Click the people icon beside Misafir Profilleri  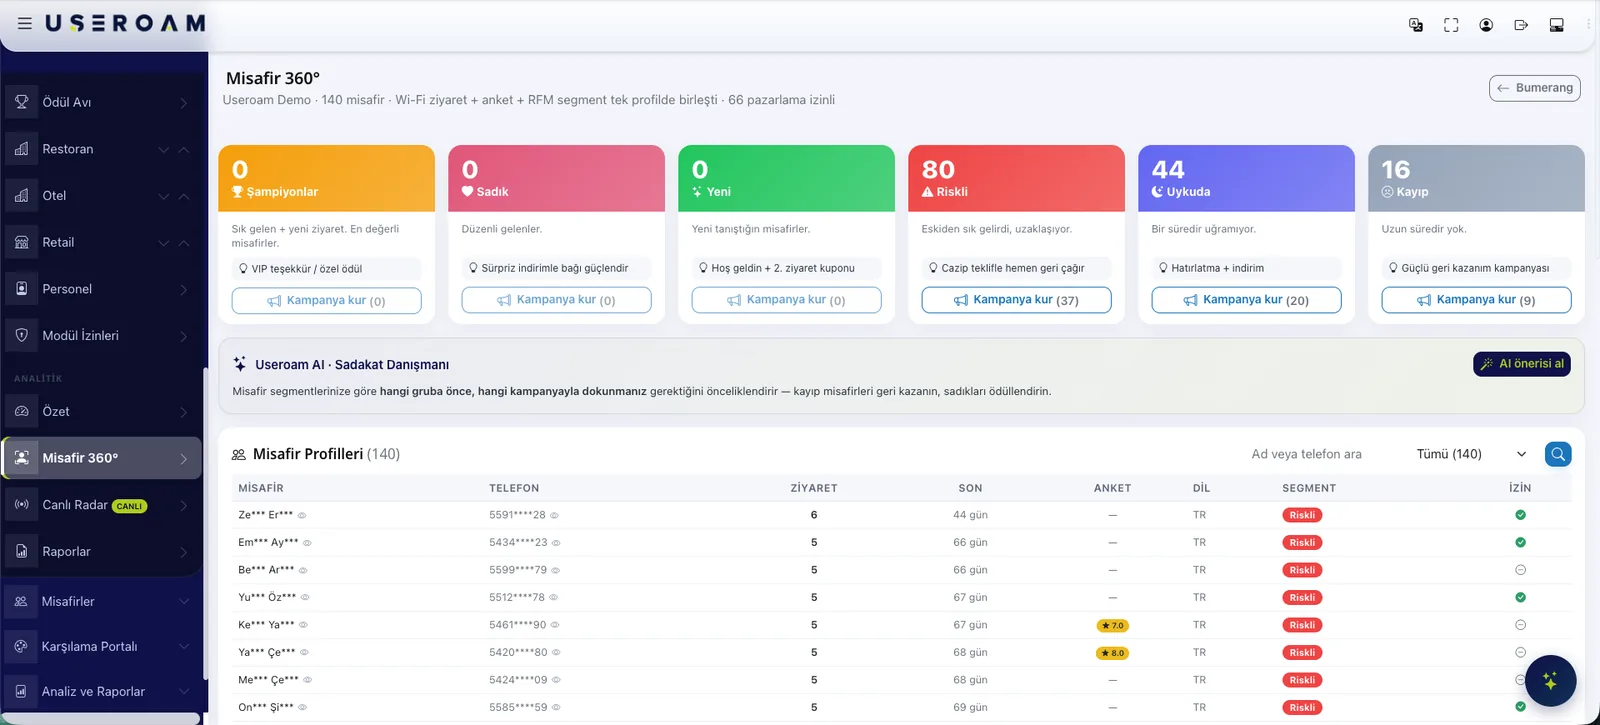239,454
